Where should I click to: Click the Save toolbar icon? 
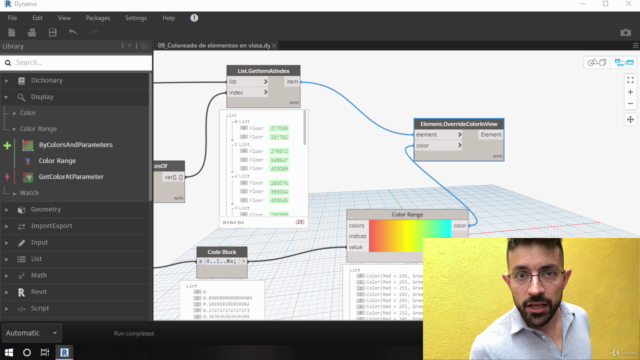[53, 33]
